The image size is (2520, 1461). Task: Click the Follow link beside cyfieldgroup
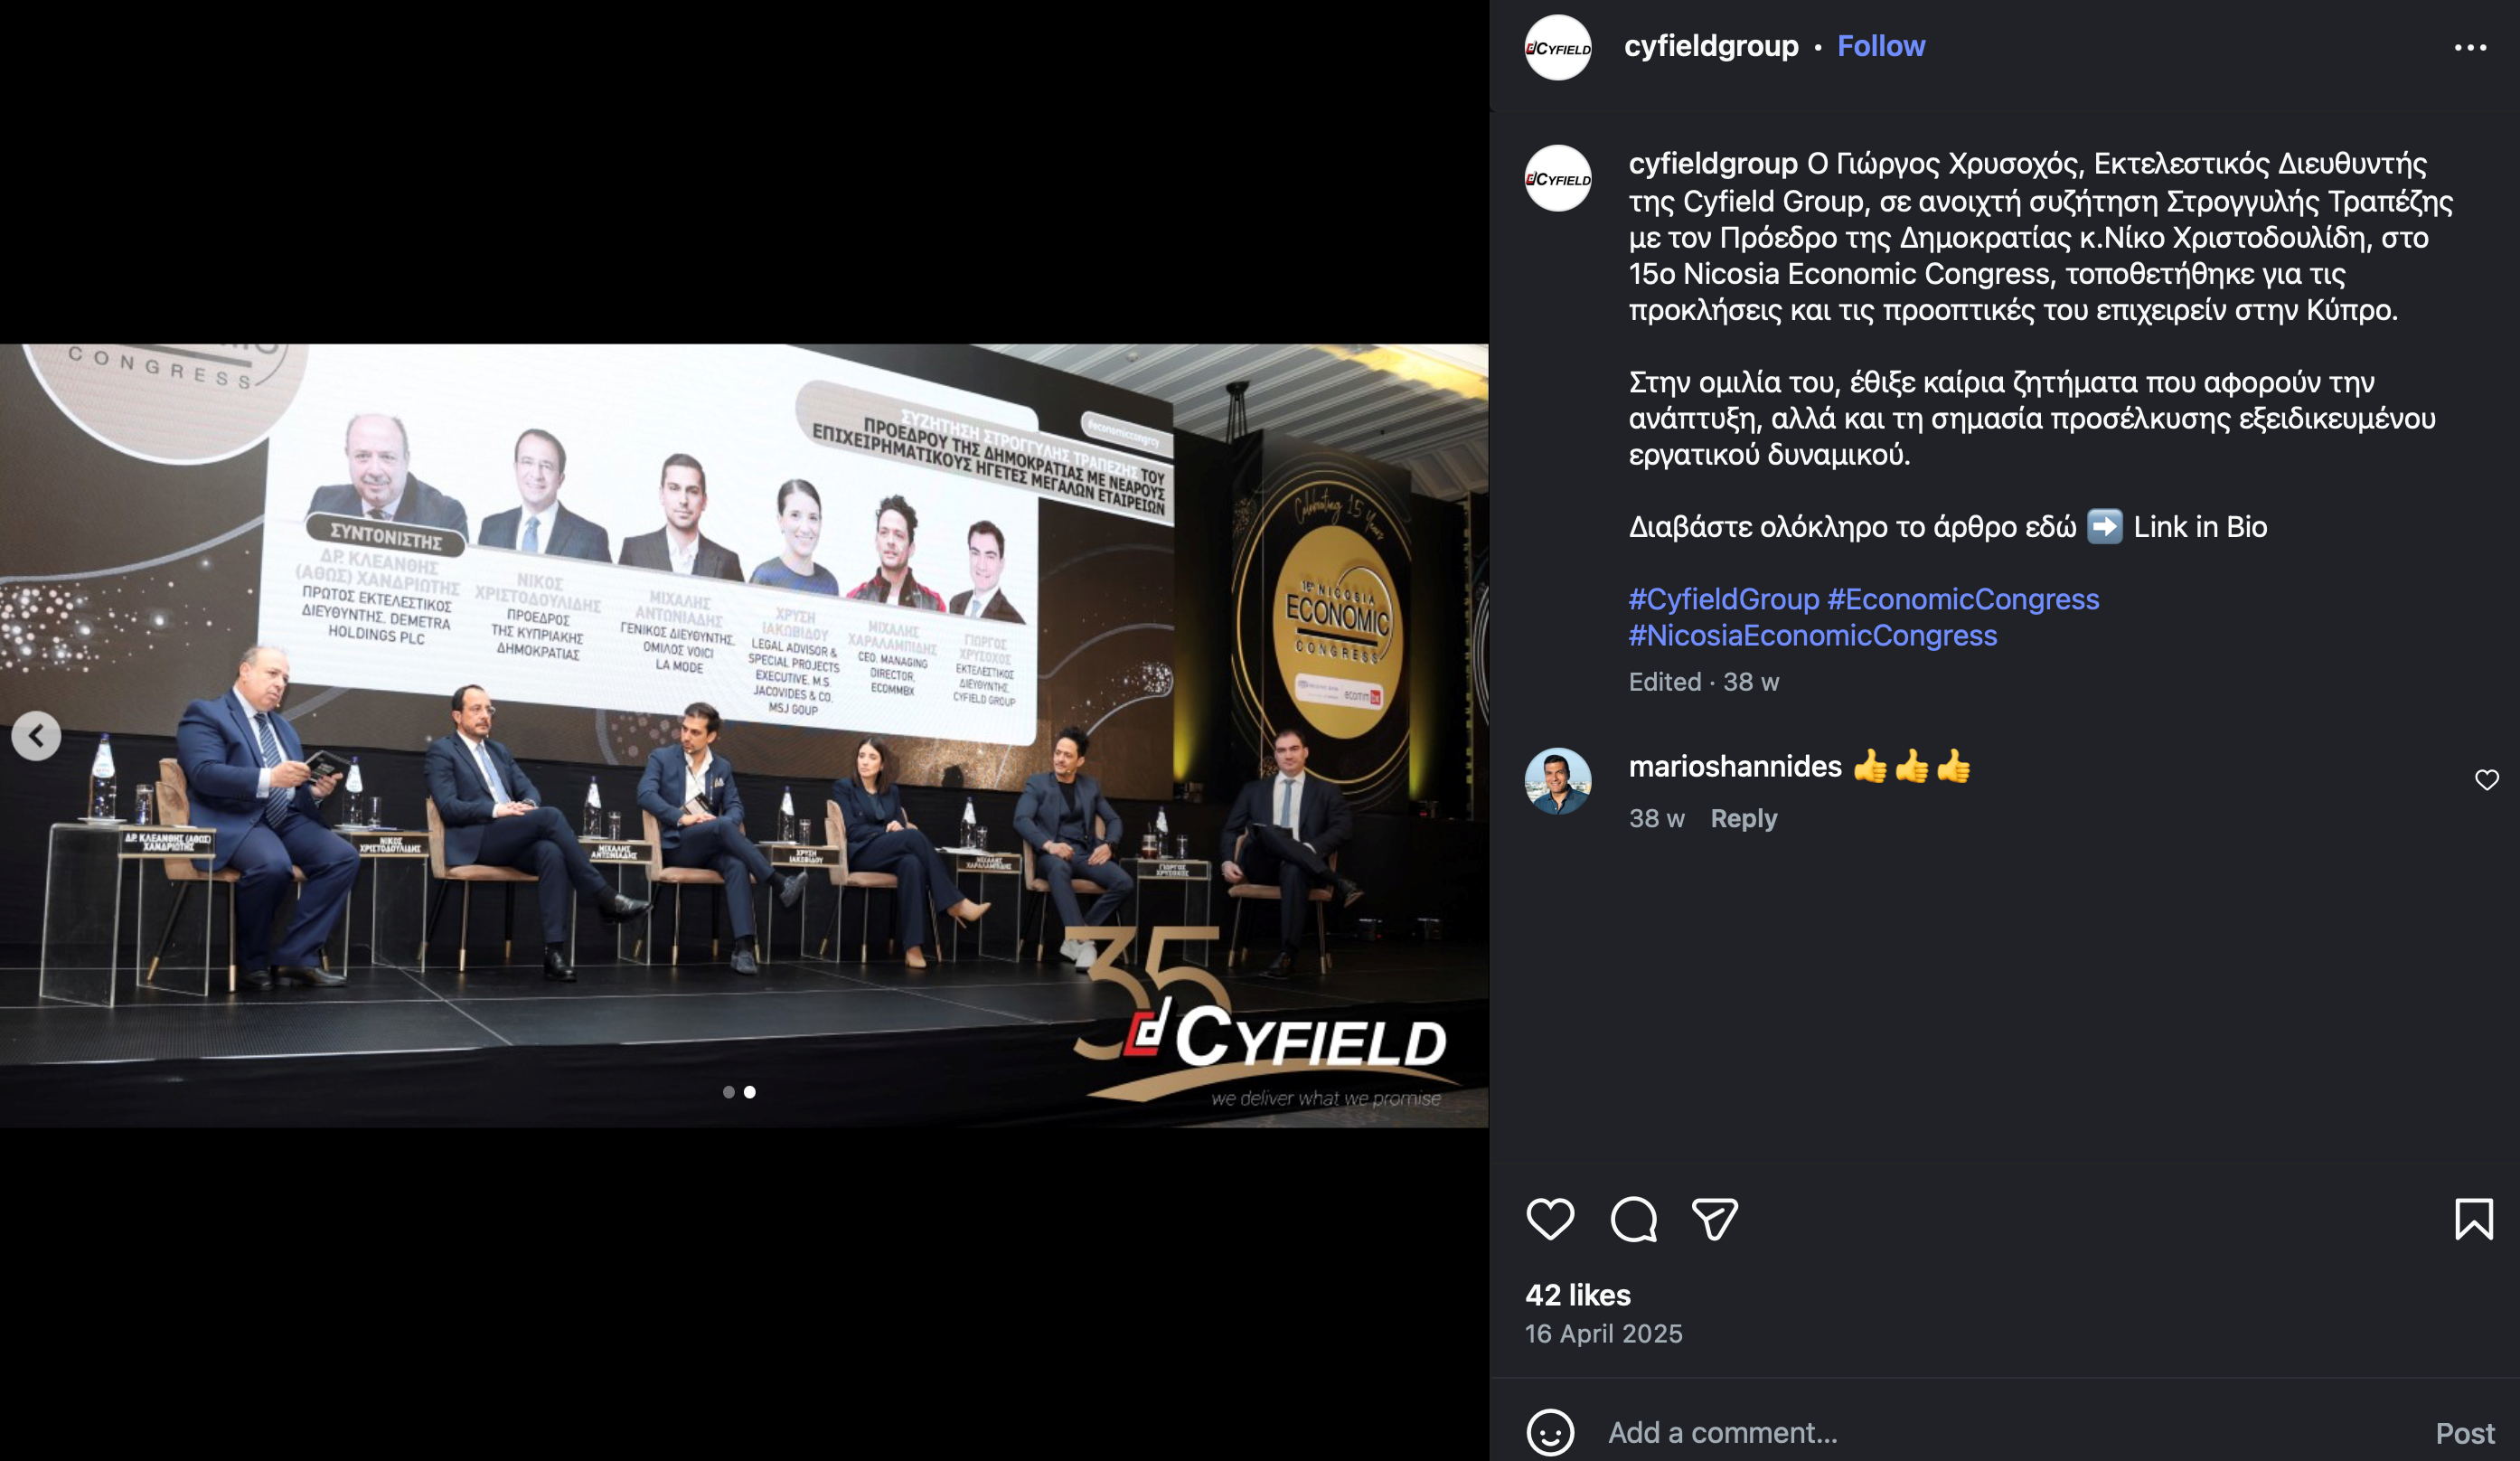tap(1881, 46)
